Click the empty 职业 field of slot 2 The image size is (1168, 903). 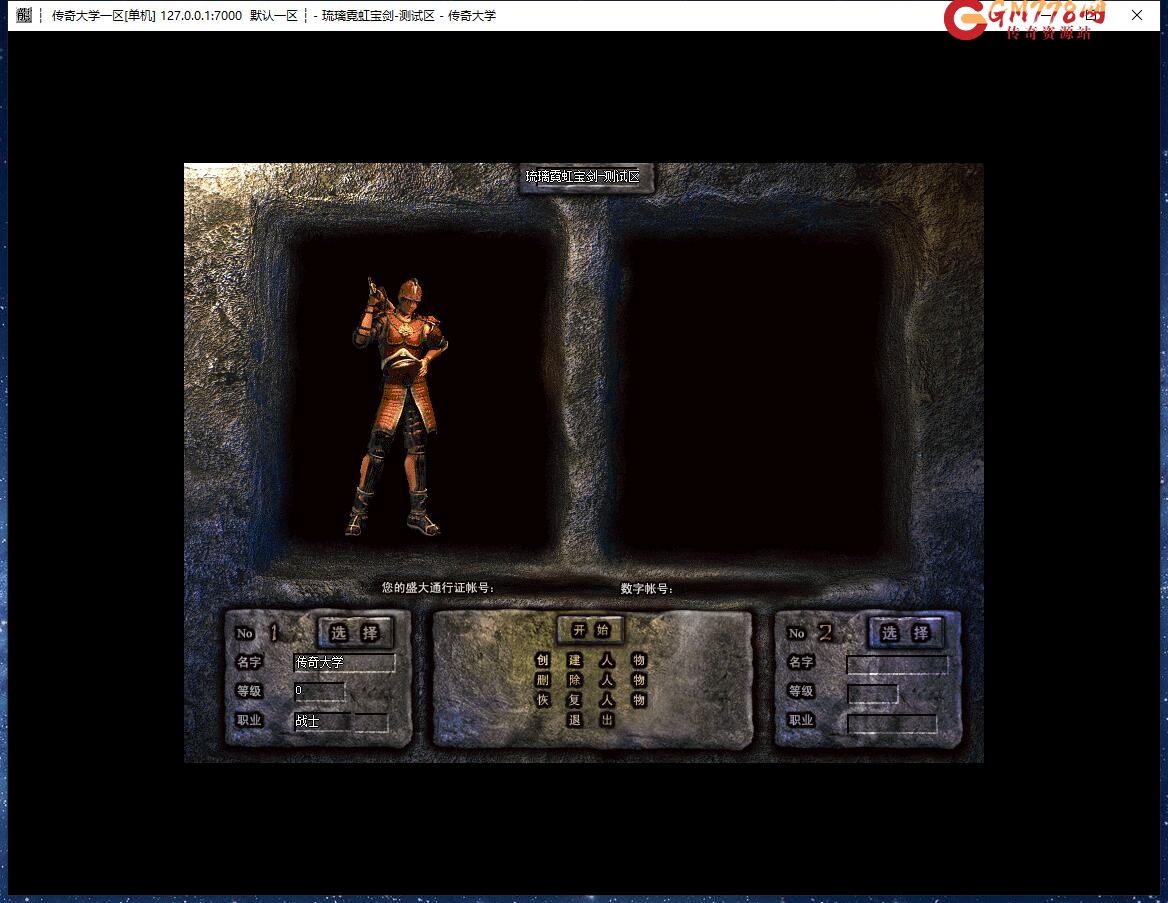[892, 723]
